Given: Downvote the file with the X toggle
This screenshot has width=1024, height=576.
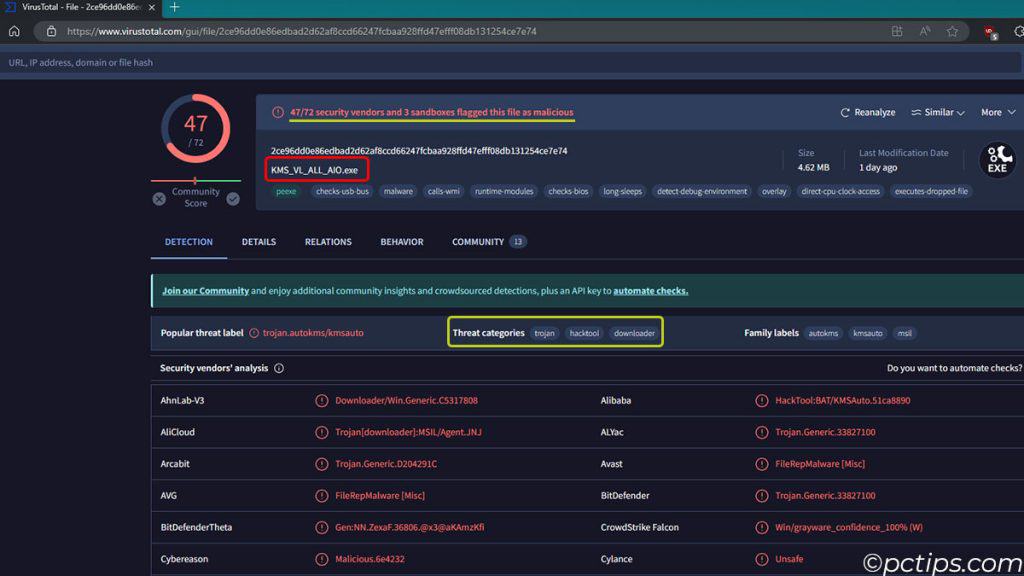Looking at the screenshot, I should tap(158, 199).
